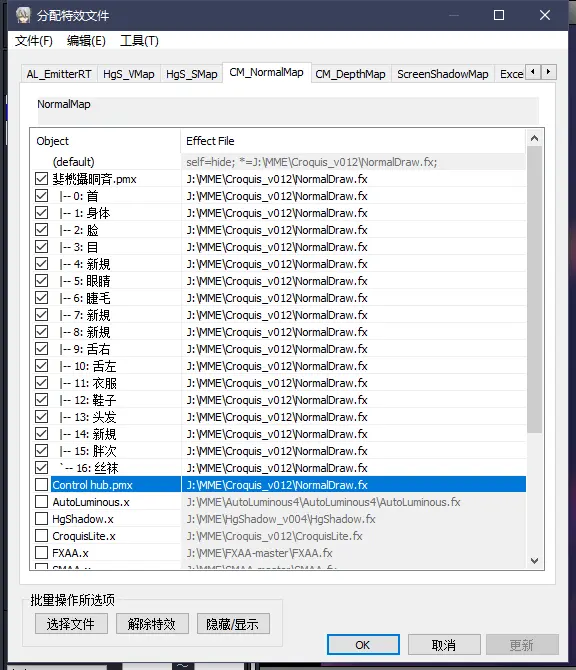Click the Control hub.pmx NormalDraw.fx path

277,485
